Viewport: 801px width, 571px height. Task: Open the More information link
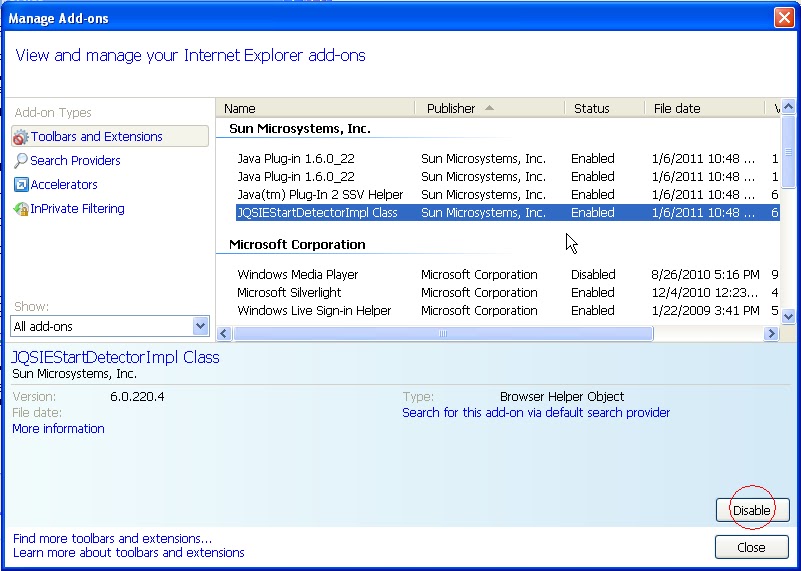point(58,429)
